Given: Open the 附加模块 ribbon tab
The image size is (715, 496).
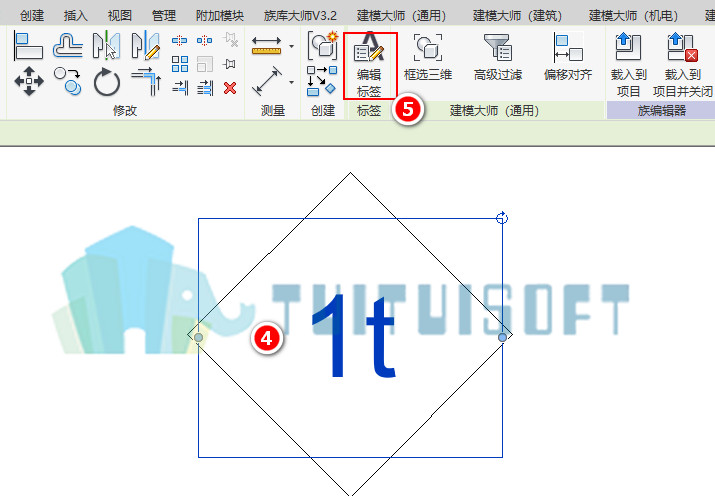Looking at the screenshot, I should point(220,16).
